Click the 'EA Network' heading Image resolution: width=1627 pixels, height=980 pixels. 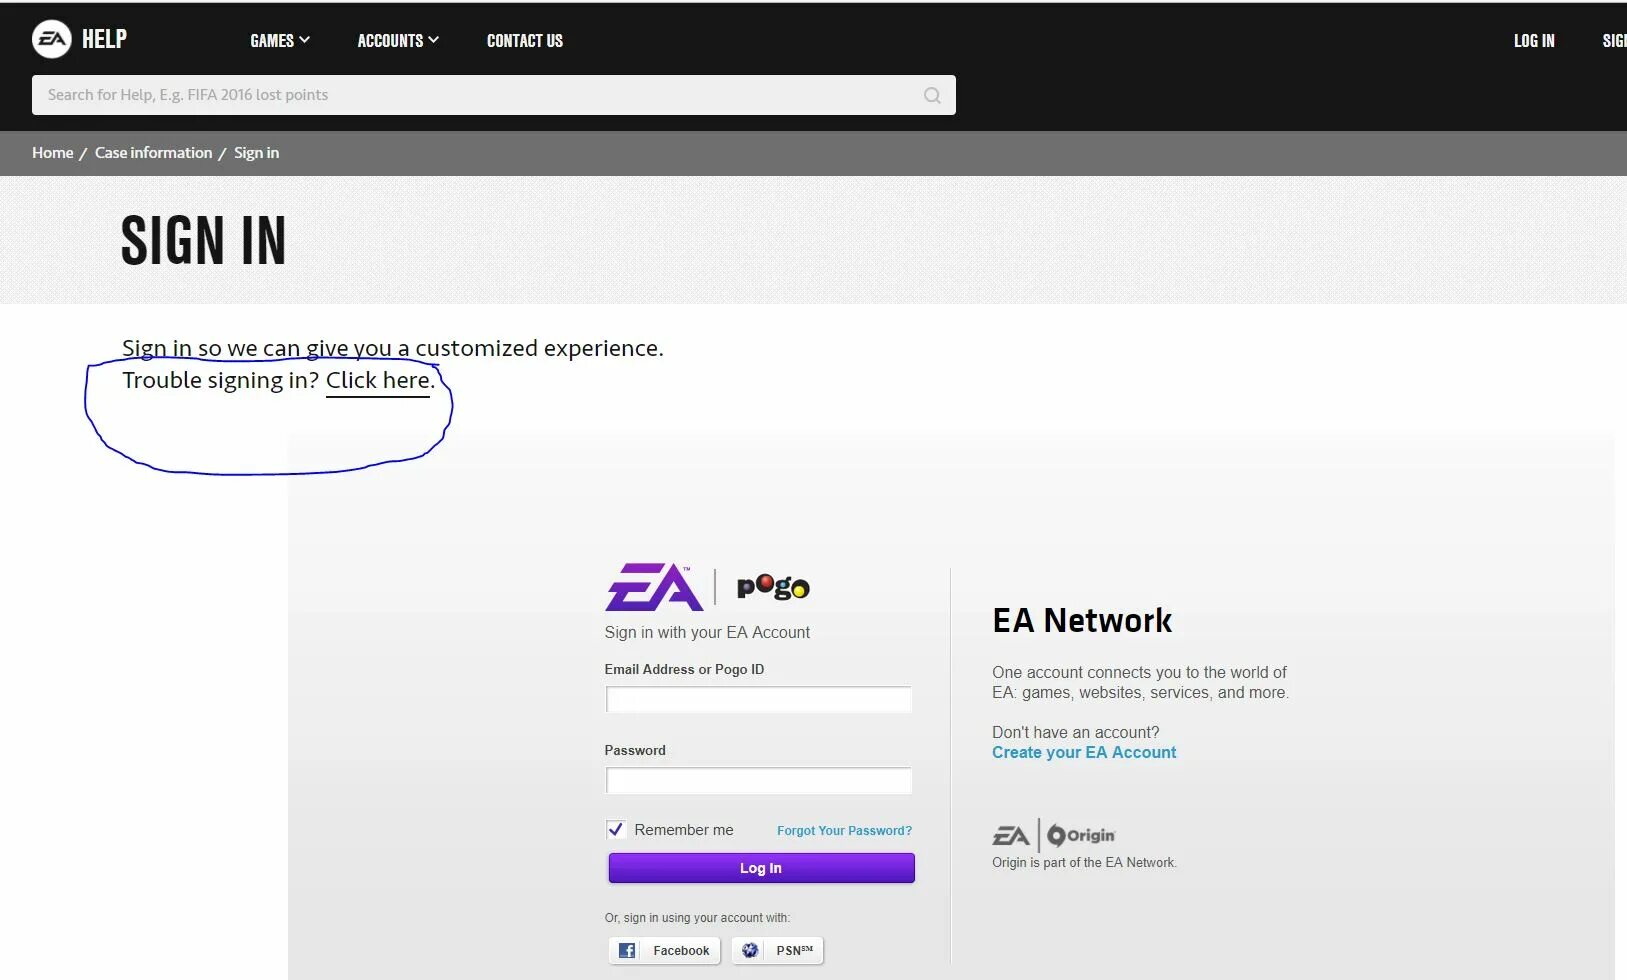[1082, 621]
